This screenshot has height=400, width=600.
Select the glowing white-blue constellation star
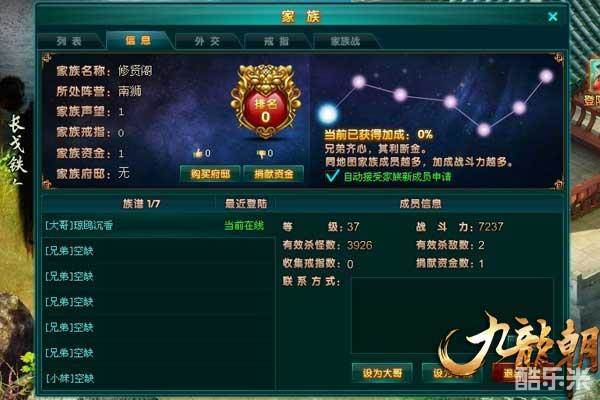[328, 114]
